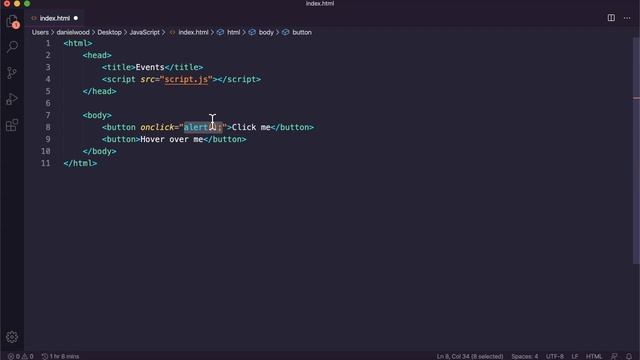Click the 'Click me' button text on line 8
640x360 pixels.
[x=251, y=127]
